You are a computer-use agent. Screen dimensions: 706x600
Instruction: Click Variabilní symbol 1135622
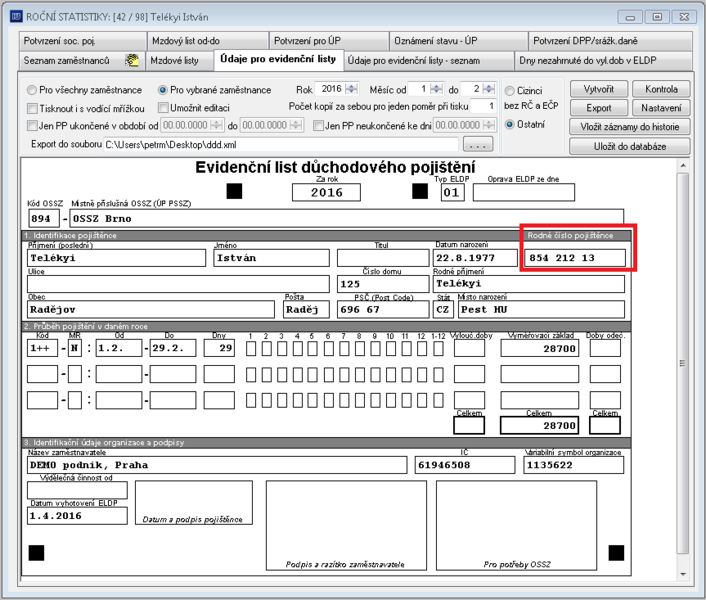[574, 465]
